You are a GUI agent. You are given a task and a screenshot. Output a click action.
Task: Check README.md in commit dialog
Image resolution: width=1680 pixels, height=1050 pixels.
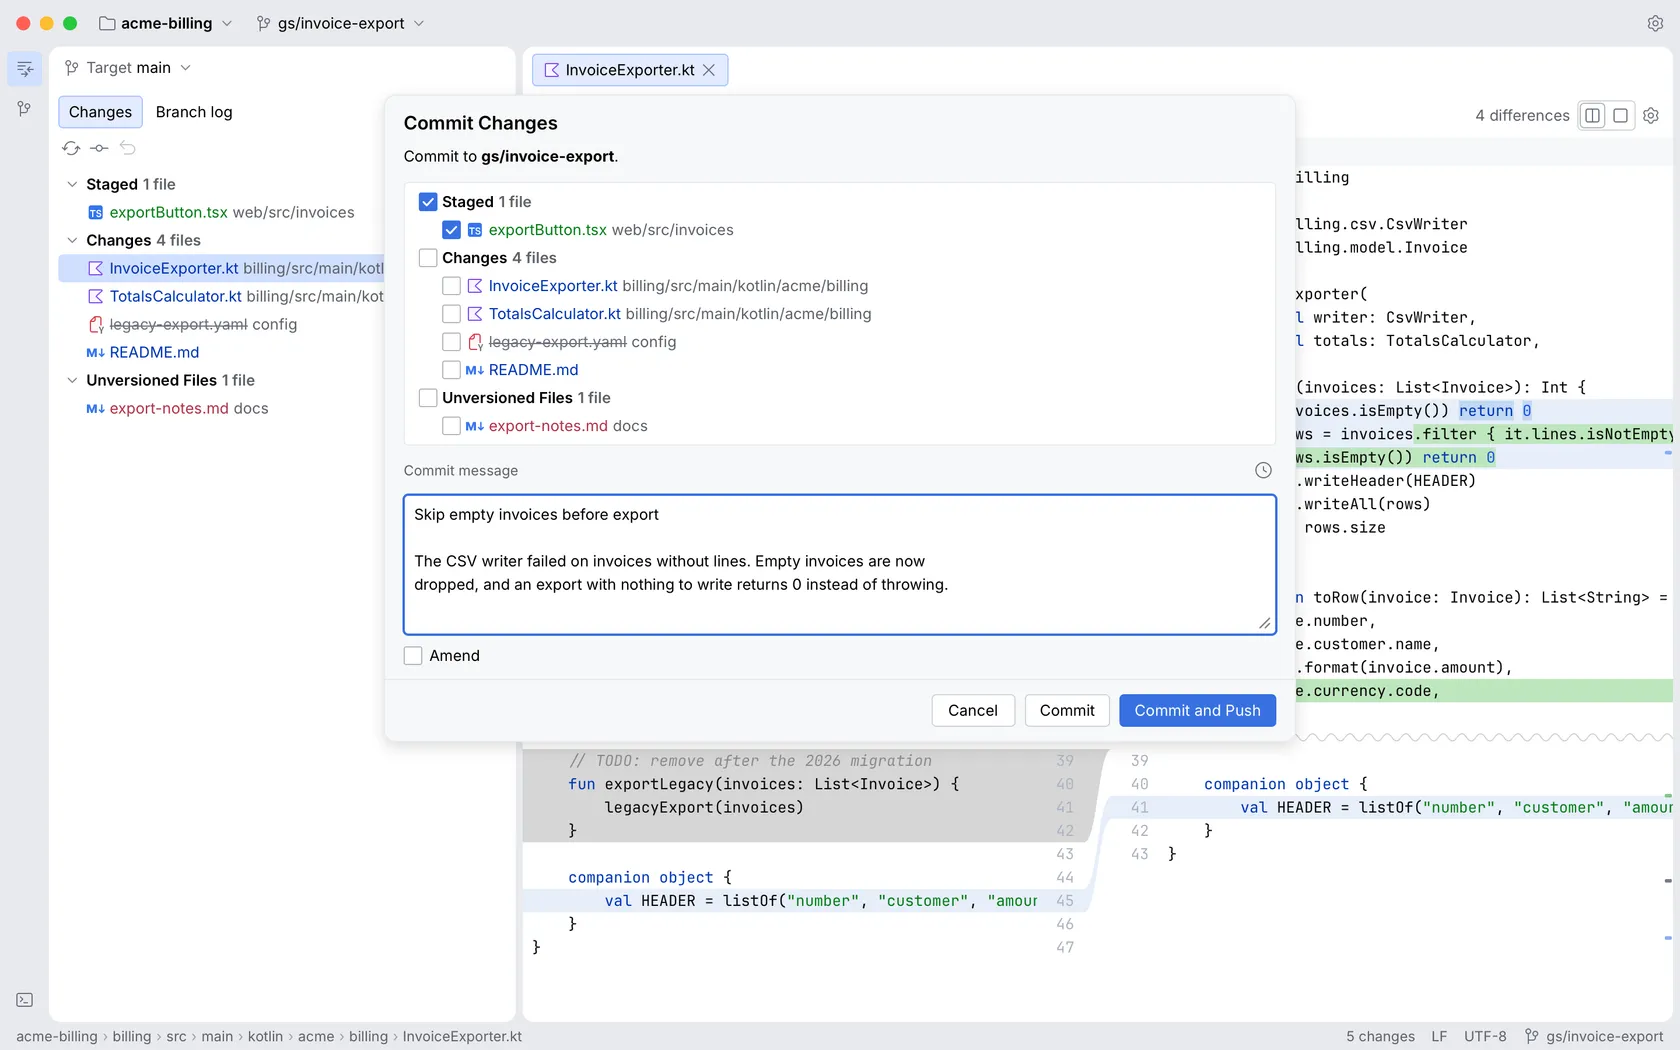click(451, 370)
